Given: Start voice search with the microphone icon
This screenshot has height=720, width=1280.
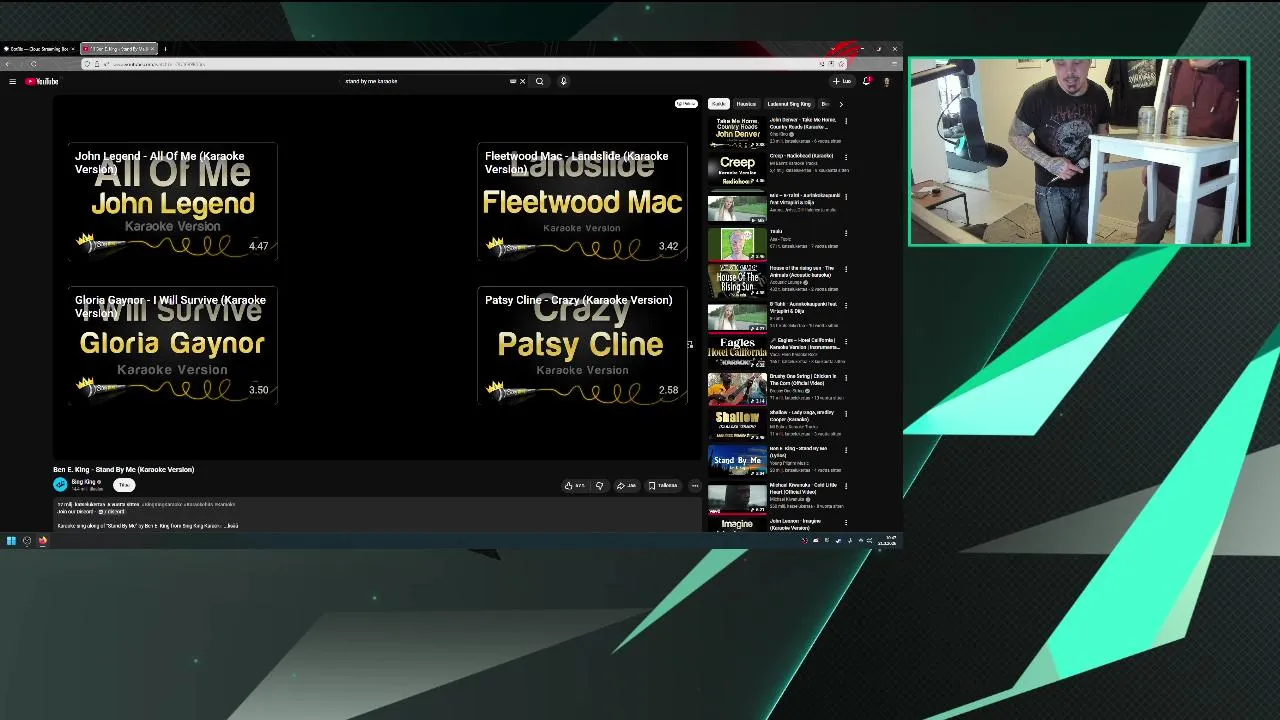Looking at the screenshot, I should [563, 81].
